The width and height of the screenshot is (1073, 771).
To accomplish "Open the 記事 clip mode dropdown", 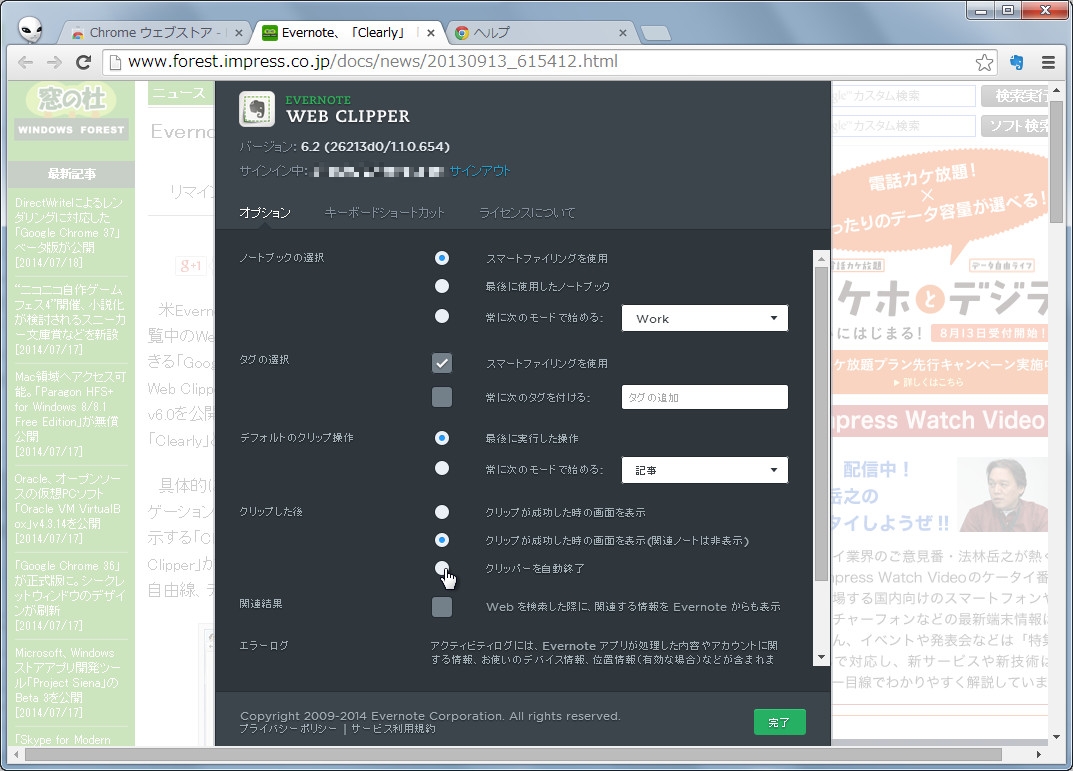I will point(704,469).
